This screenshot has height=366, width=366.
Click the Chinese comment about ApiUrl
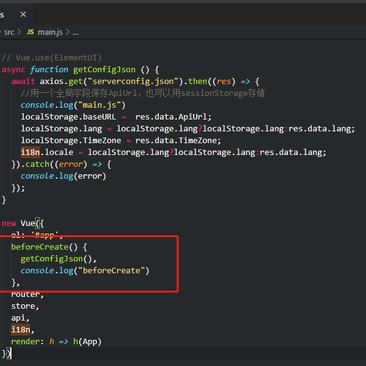142,93
